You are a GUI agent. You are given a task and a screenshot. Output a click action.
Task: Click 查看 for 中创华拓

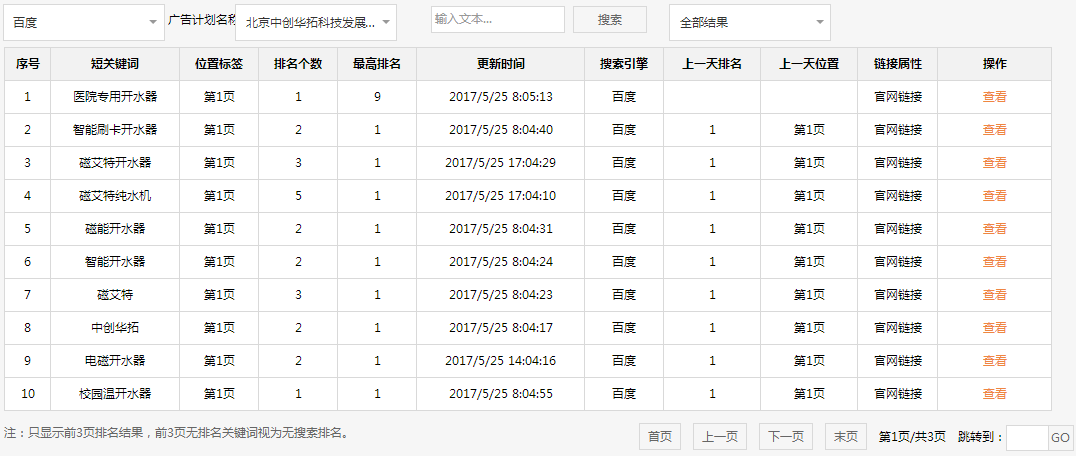point(994,327)
